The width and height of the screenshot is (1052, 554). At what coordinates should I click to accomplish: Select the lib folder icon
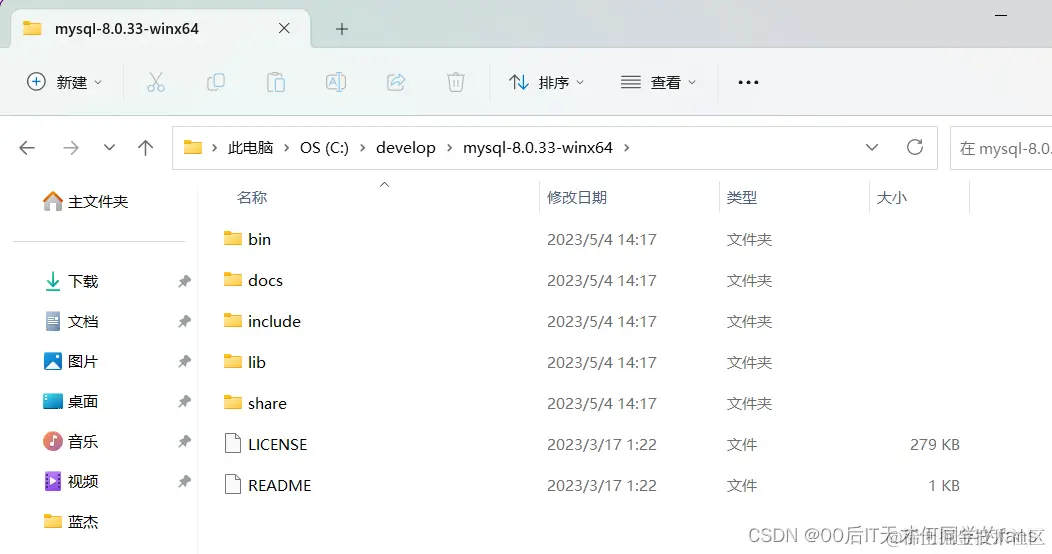pos(233,362)
